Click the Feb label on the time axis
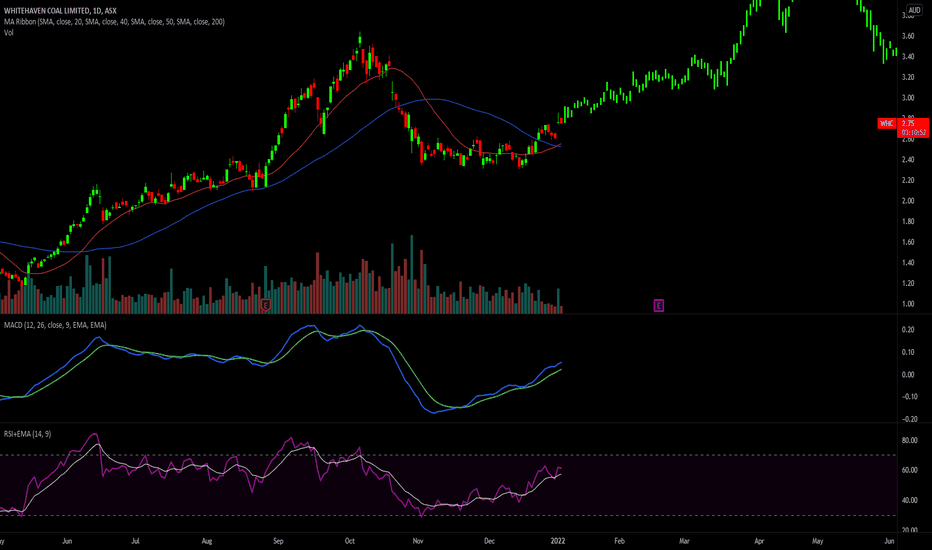 click(619, 541)
